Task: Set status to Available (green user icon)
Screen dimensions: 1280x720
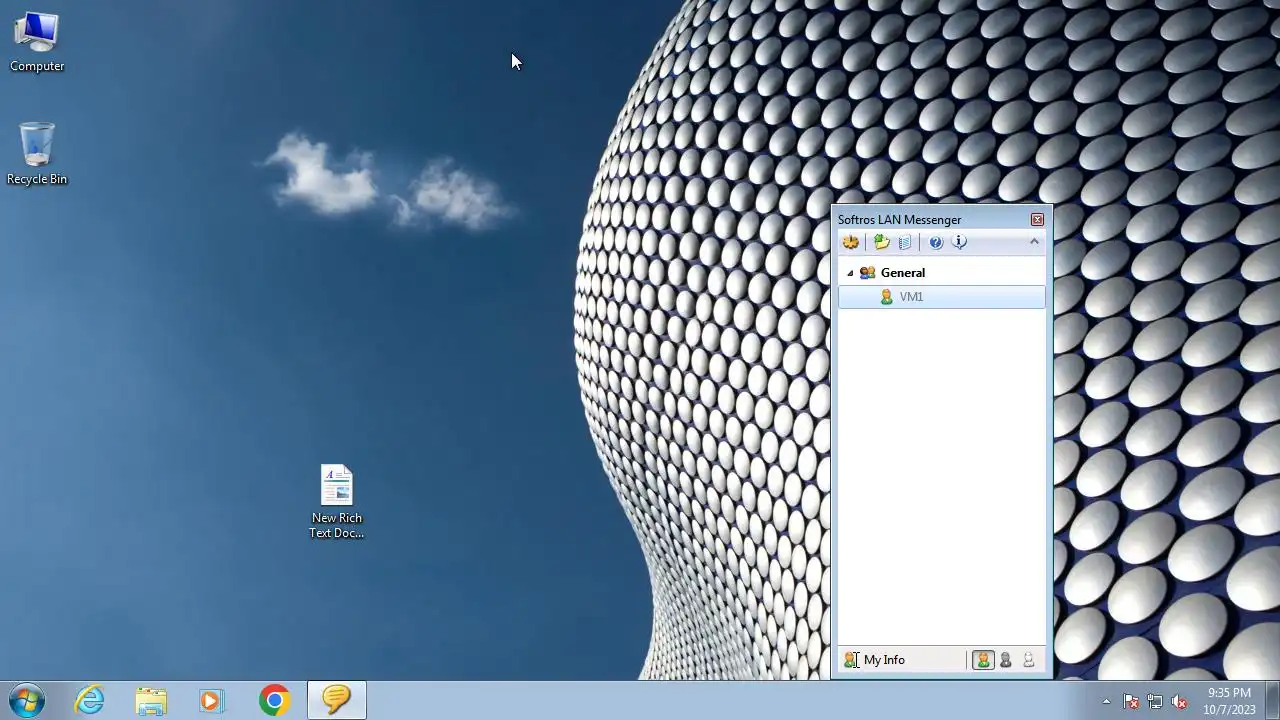Action: [x=983, y=660]
